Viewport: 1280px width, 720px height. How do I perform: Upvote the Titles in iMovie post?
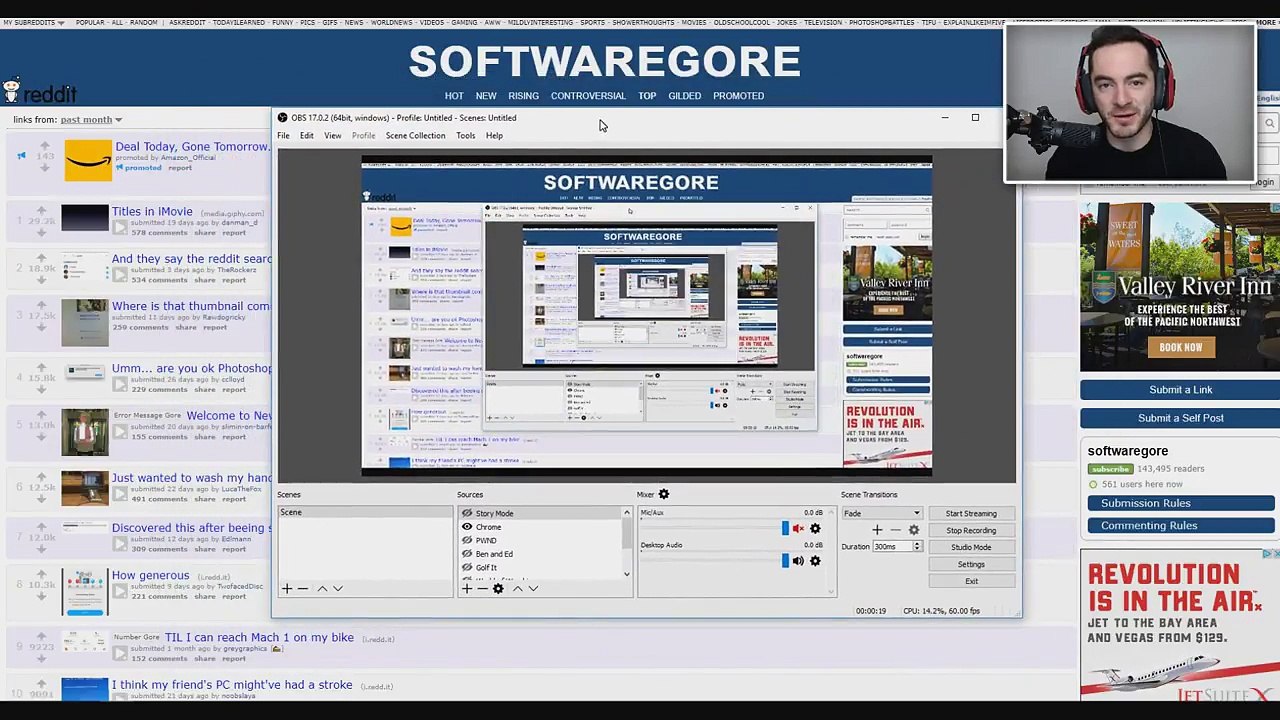[42, 209]
